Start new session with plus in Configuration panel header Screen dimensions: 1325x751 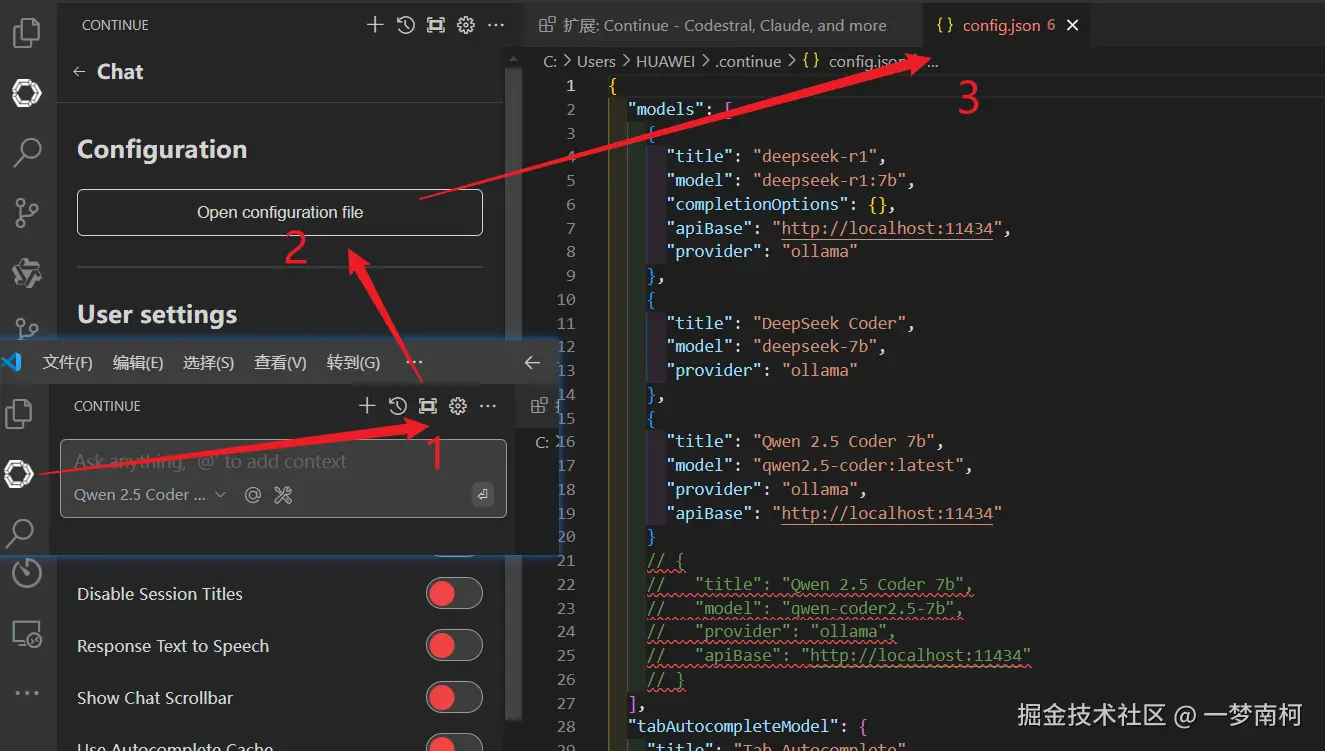point(375,25)
